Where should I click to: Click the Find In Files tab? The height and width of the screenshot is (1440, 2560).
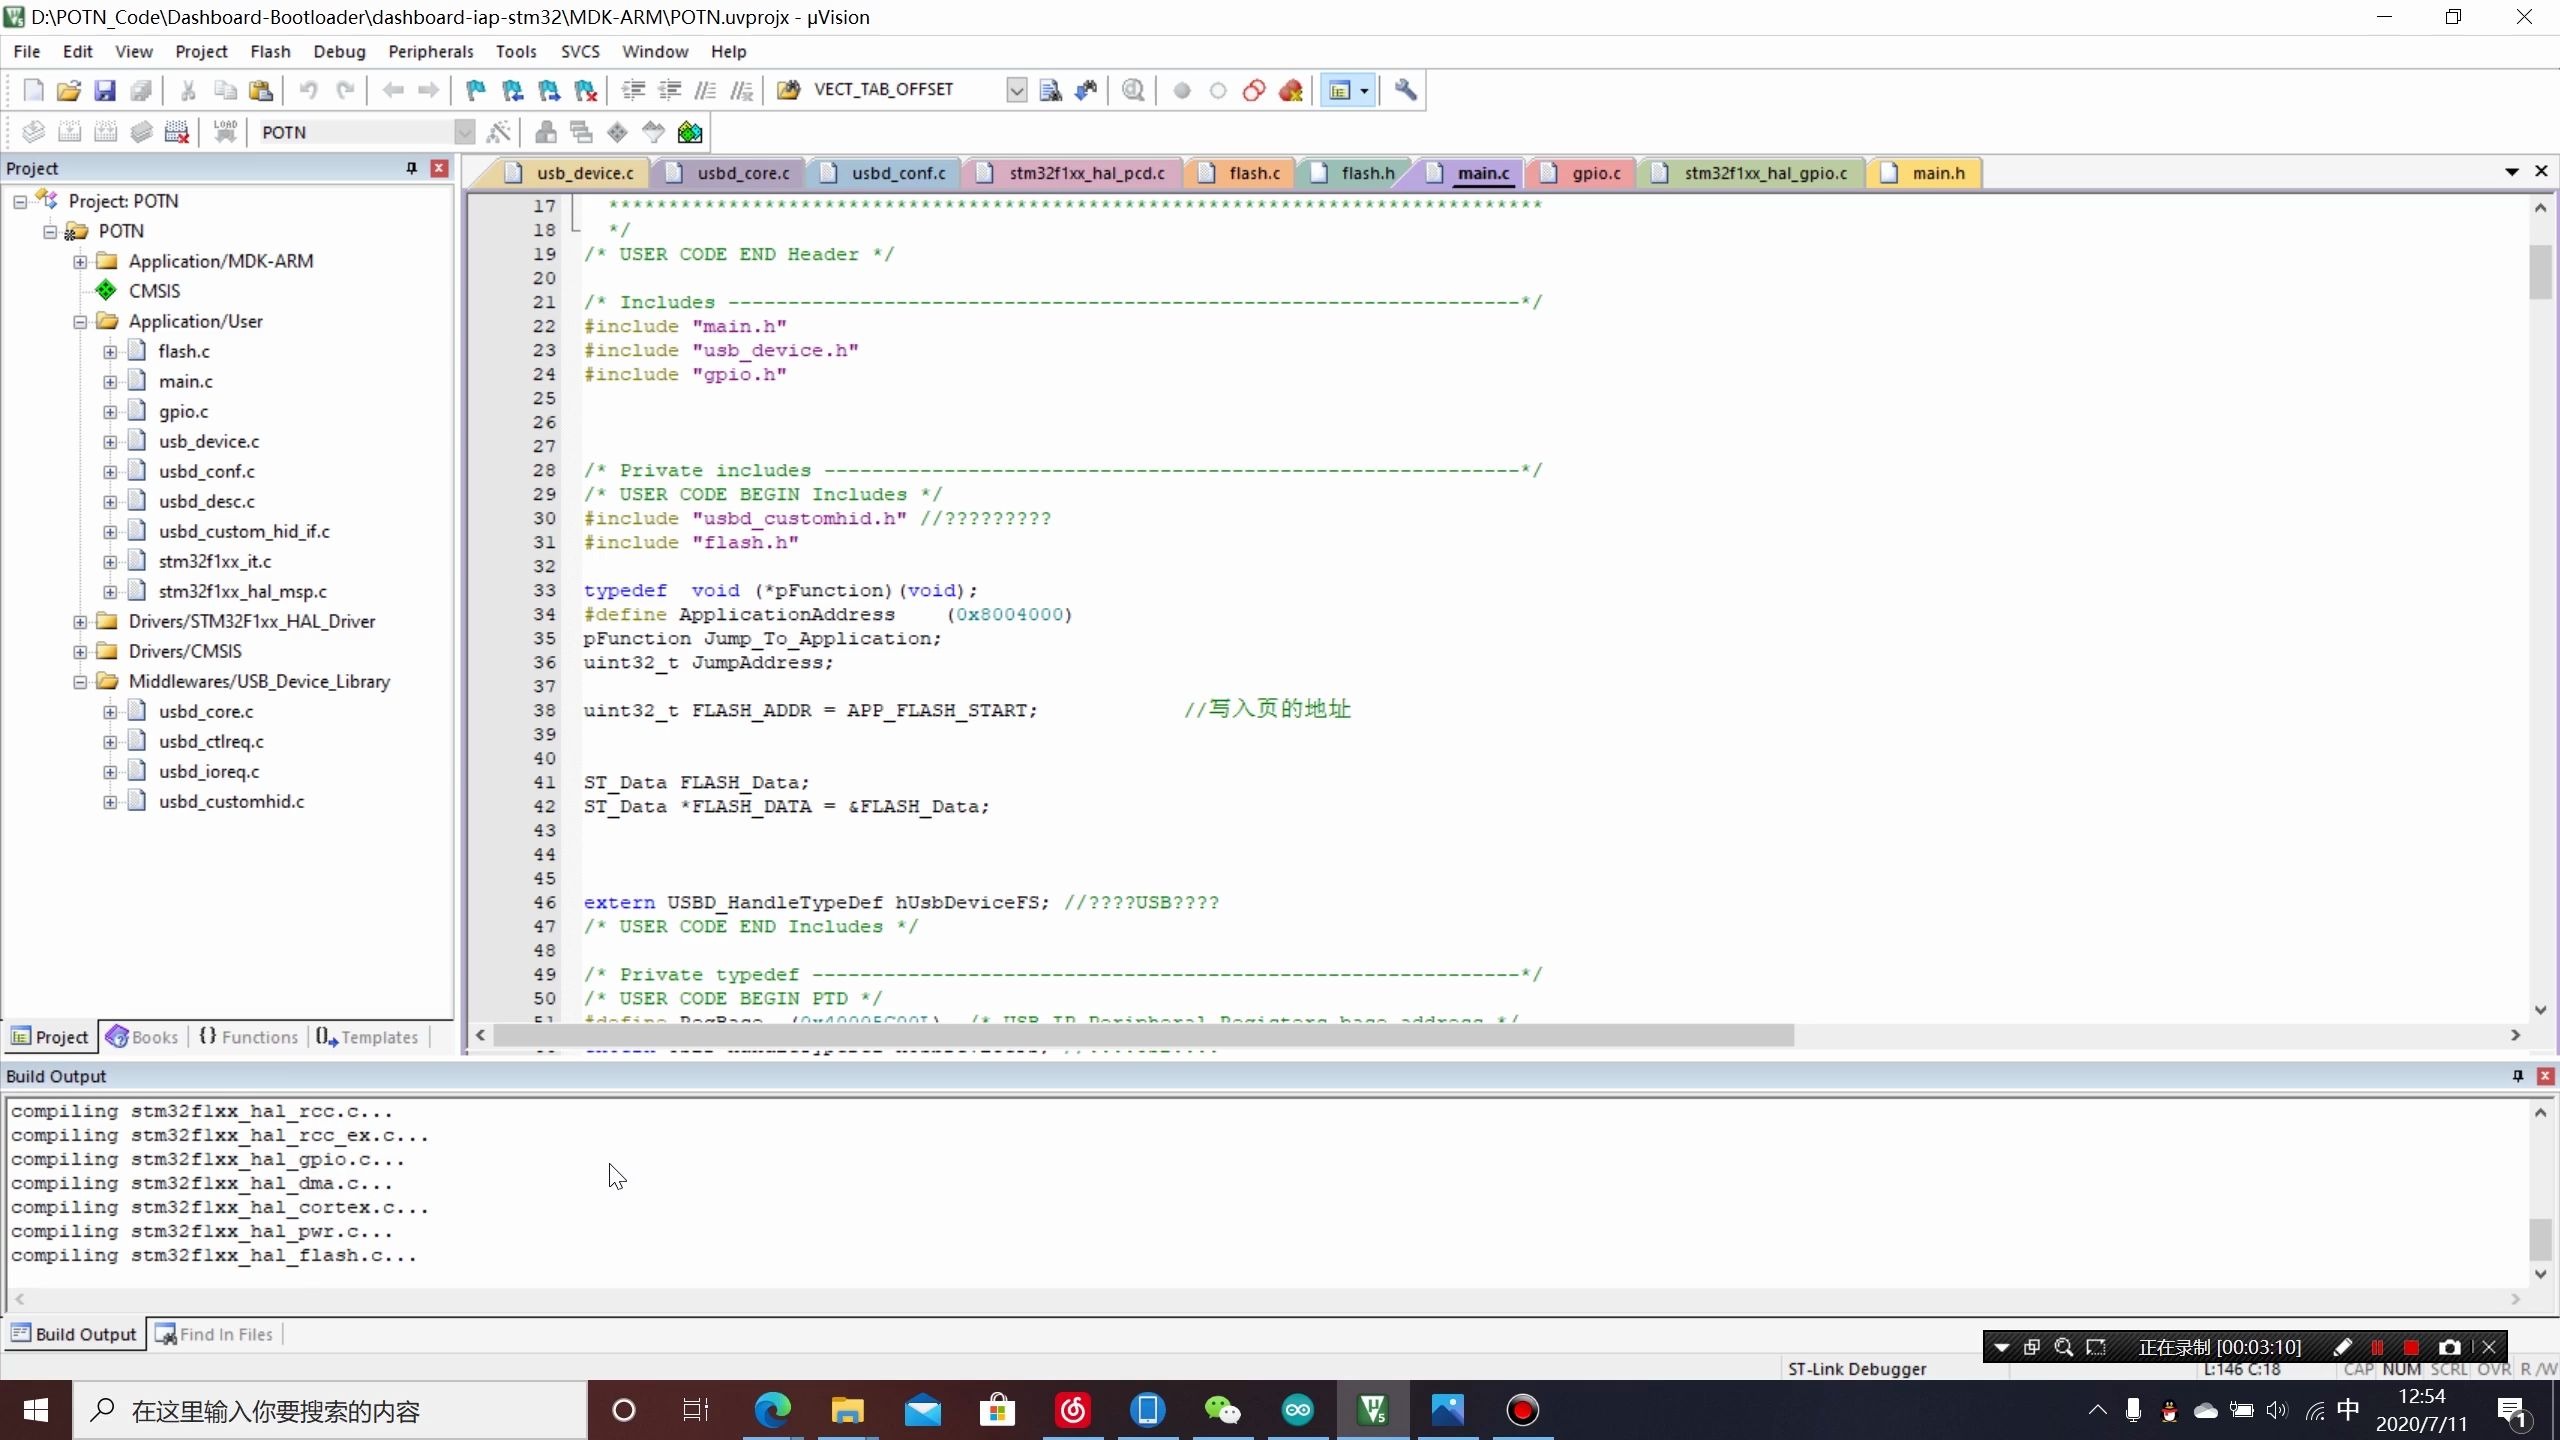[x=215, y=1335]
